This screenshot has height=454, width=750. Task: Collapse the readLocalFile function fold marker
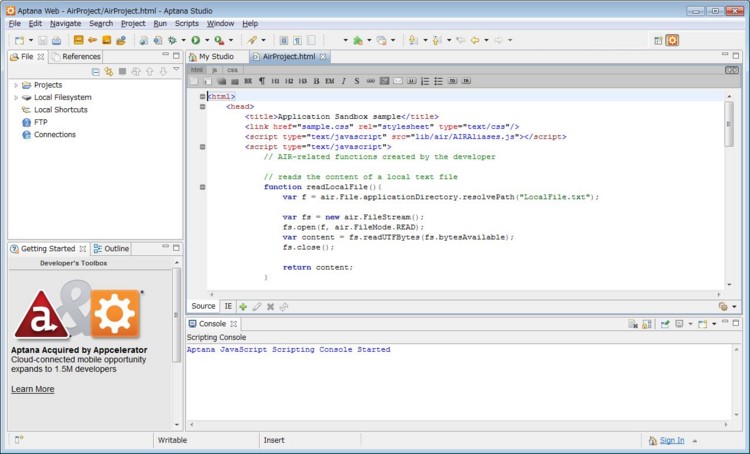tap(202, 187)
